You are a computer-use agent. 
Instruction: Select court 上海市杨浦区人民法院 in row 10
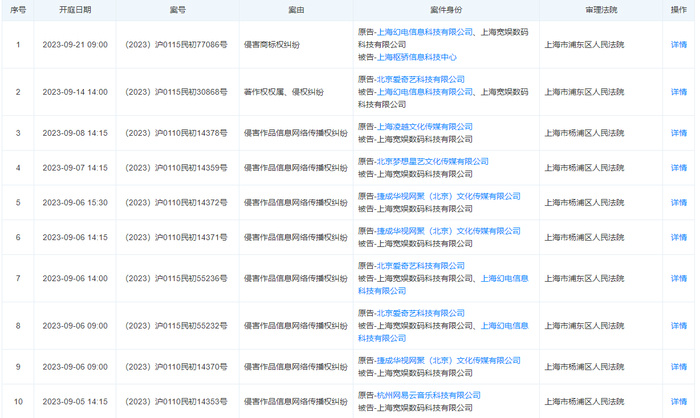pyautogui.click(x=584, y=402)
